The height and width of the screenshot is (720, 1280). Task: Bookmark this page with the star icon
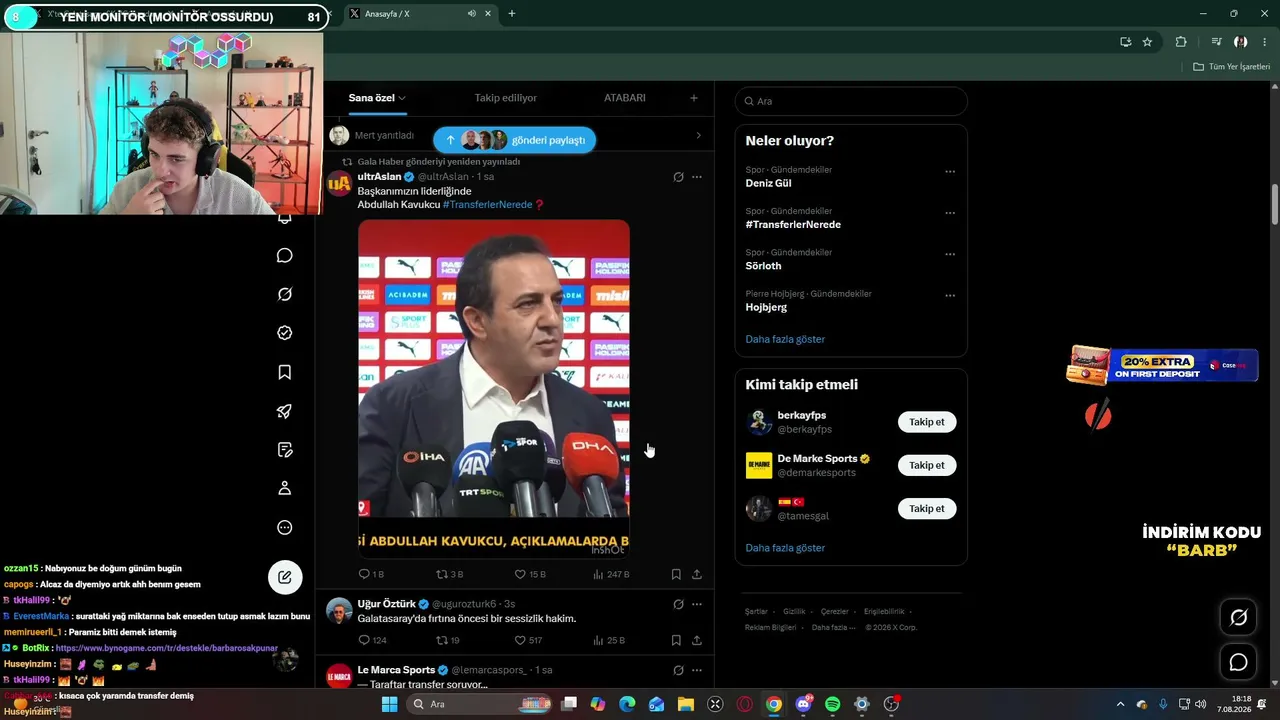[x=1147, y=42]
